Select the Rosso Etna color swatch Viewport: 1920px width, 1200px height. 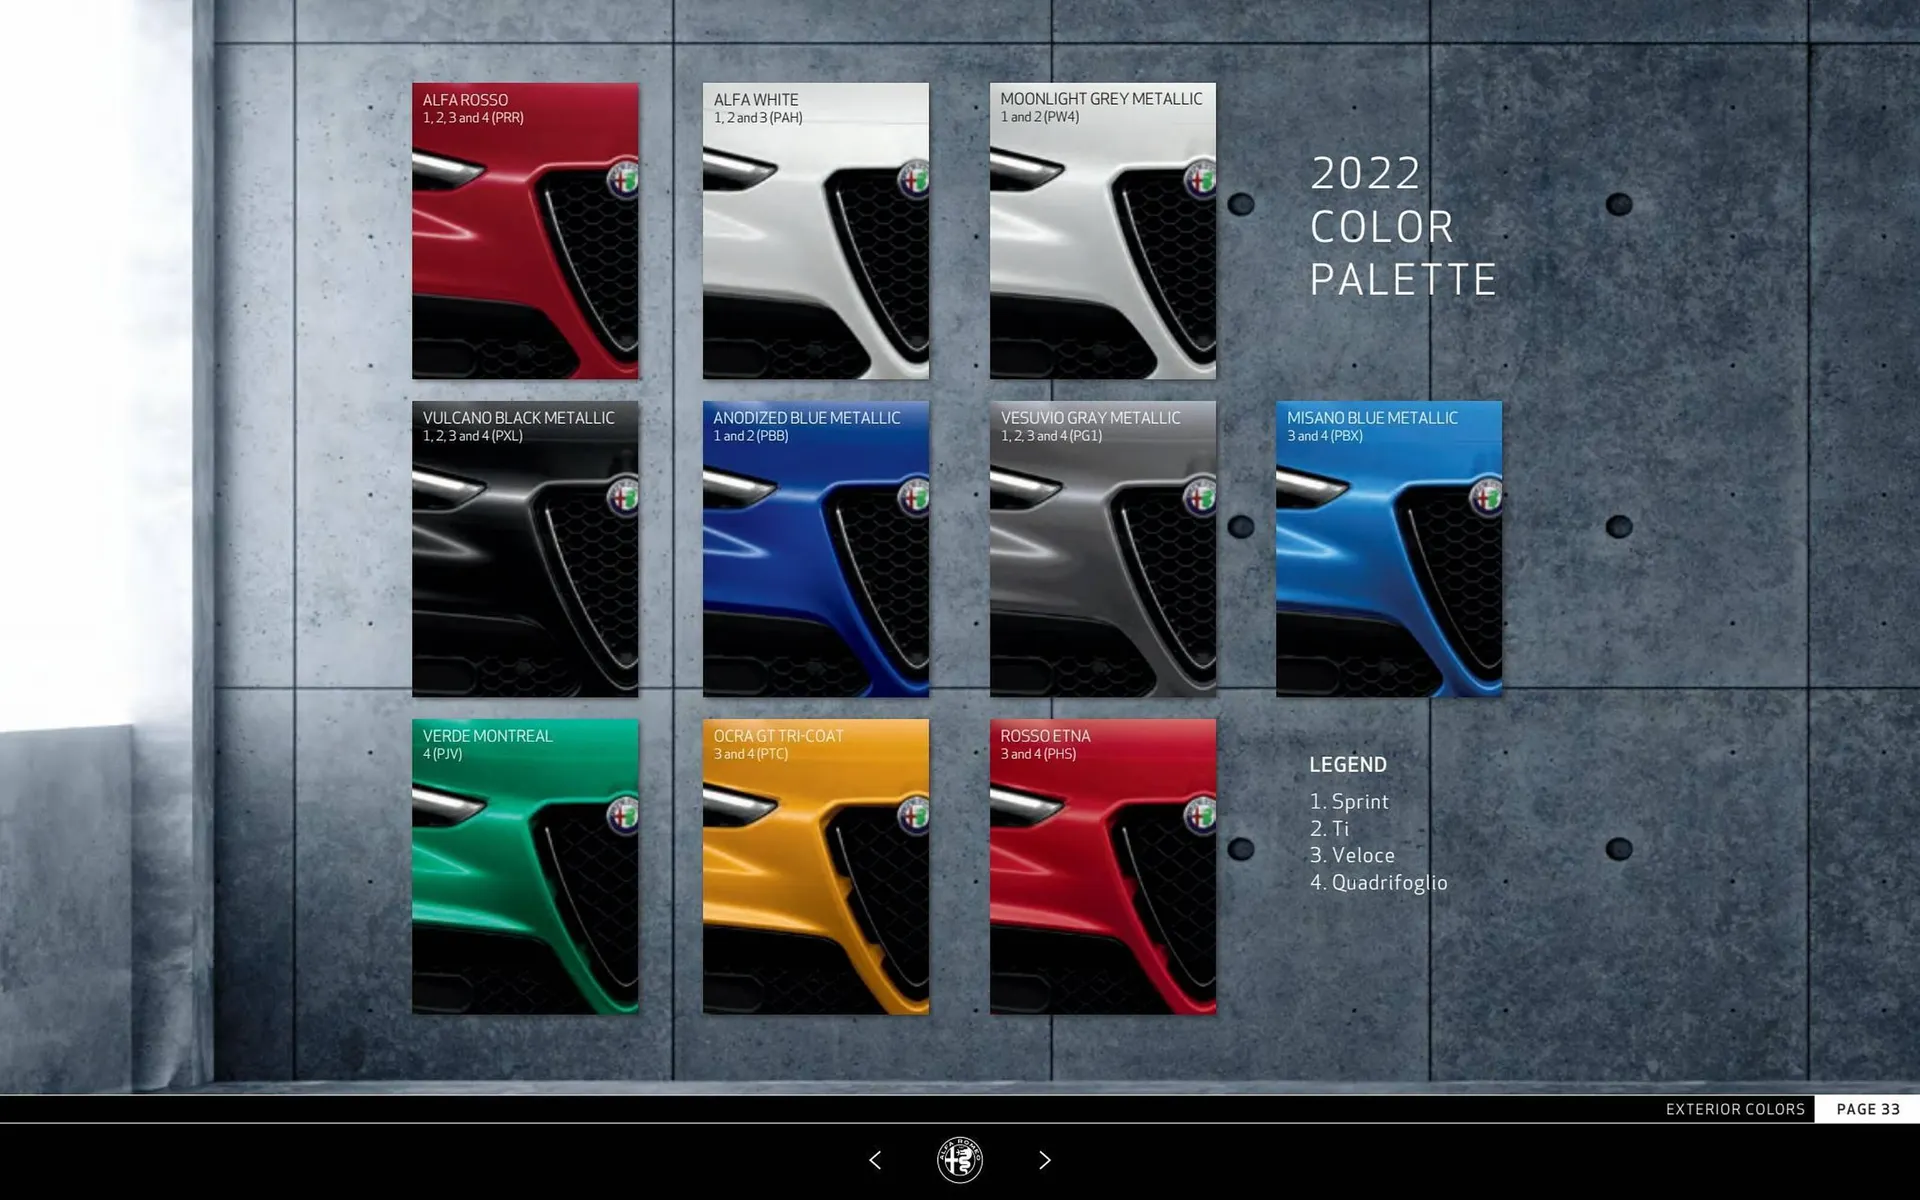point(1103,867)
